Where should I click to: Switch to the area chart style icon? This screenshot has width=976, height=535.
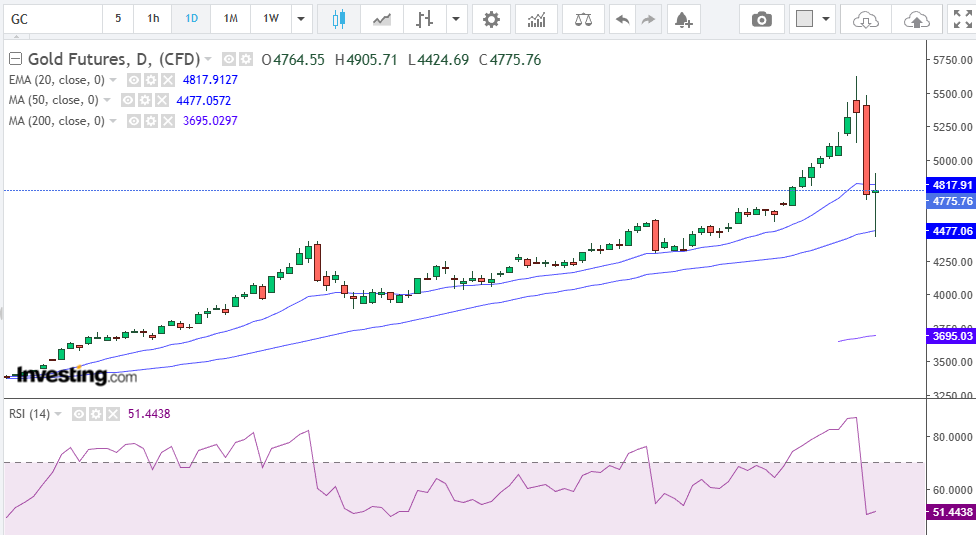381,19
